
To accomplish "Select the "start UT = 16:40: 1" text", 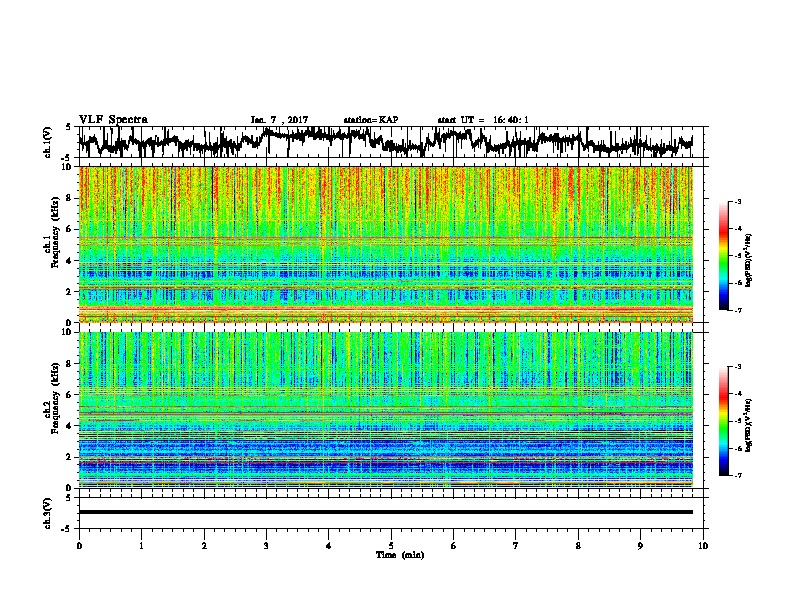I will (483, 120).
